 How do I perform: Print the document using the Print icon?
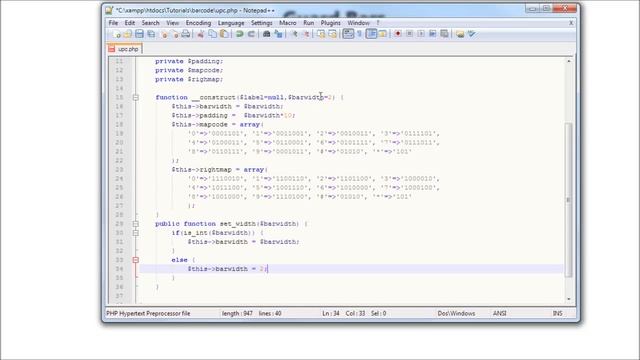click(186, 34)
